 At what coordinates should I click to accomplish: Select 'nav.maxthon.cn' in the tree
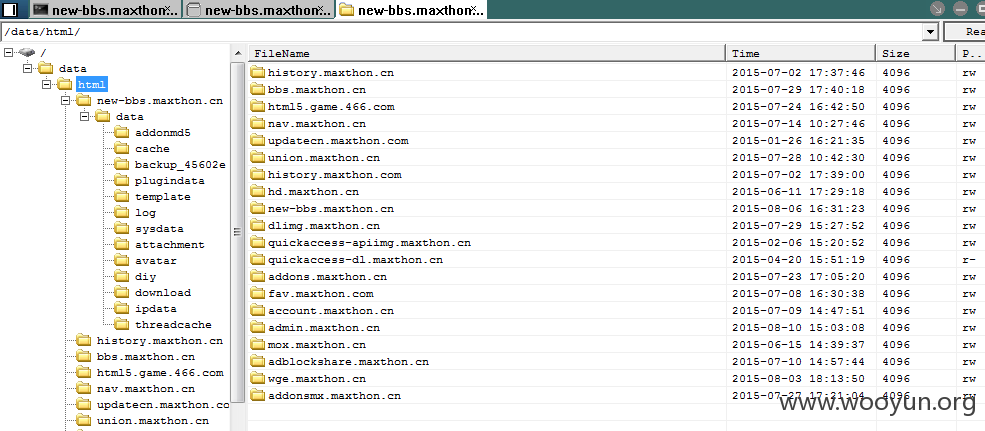point(146,389)
